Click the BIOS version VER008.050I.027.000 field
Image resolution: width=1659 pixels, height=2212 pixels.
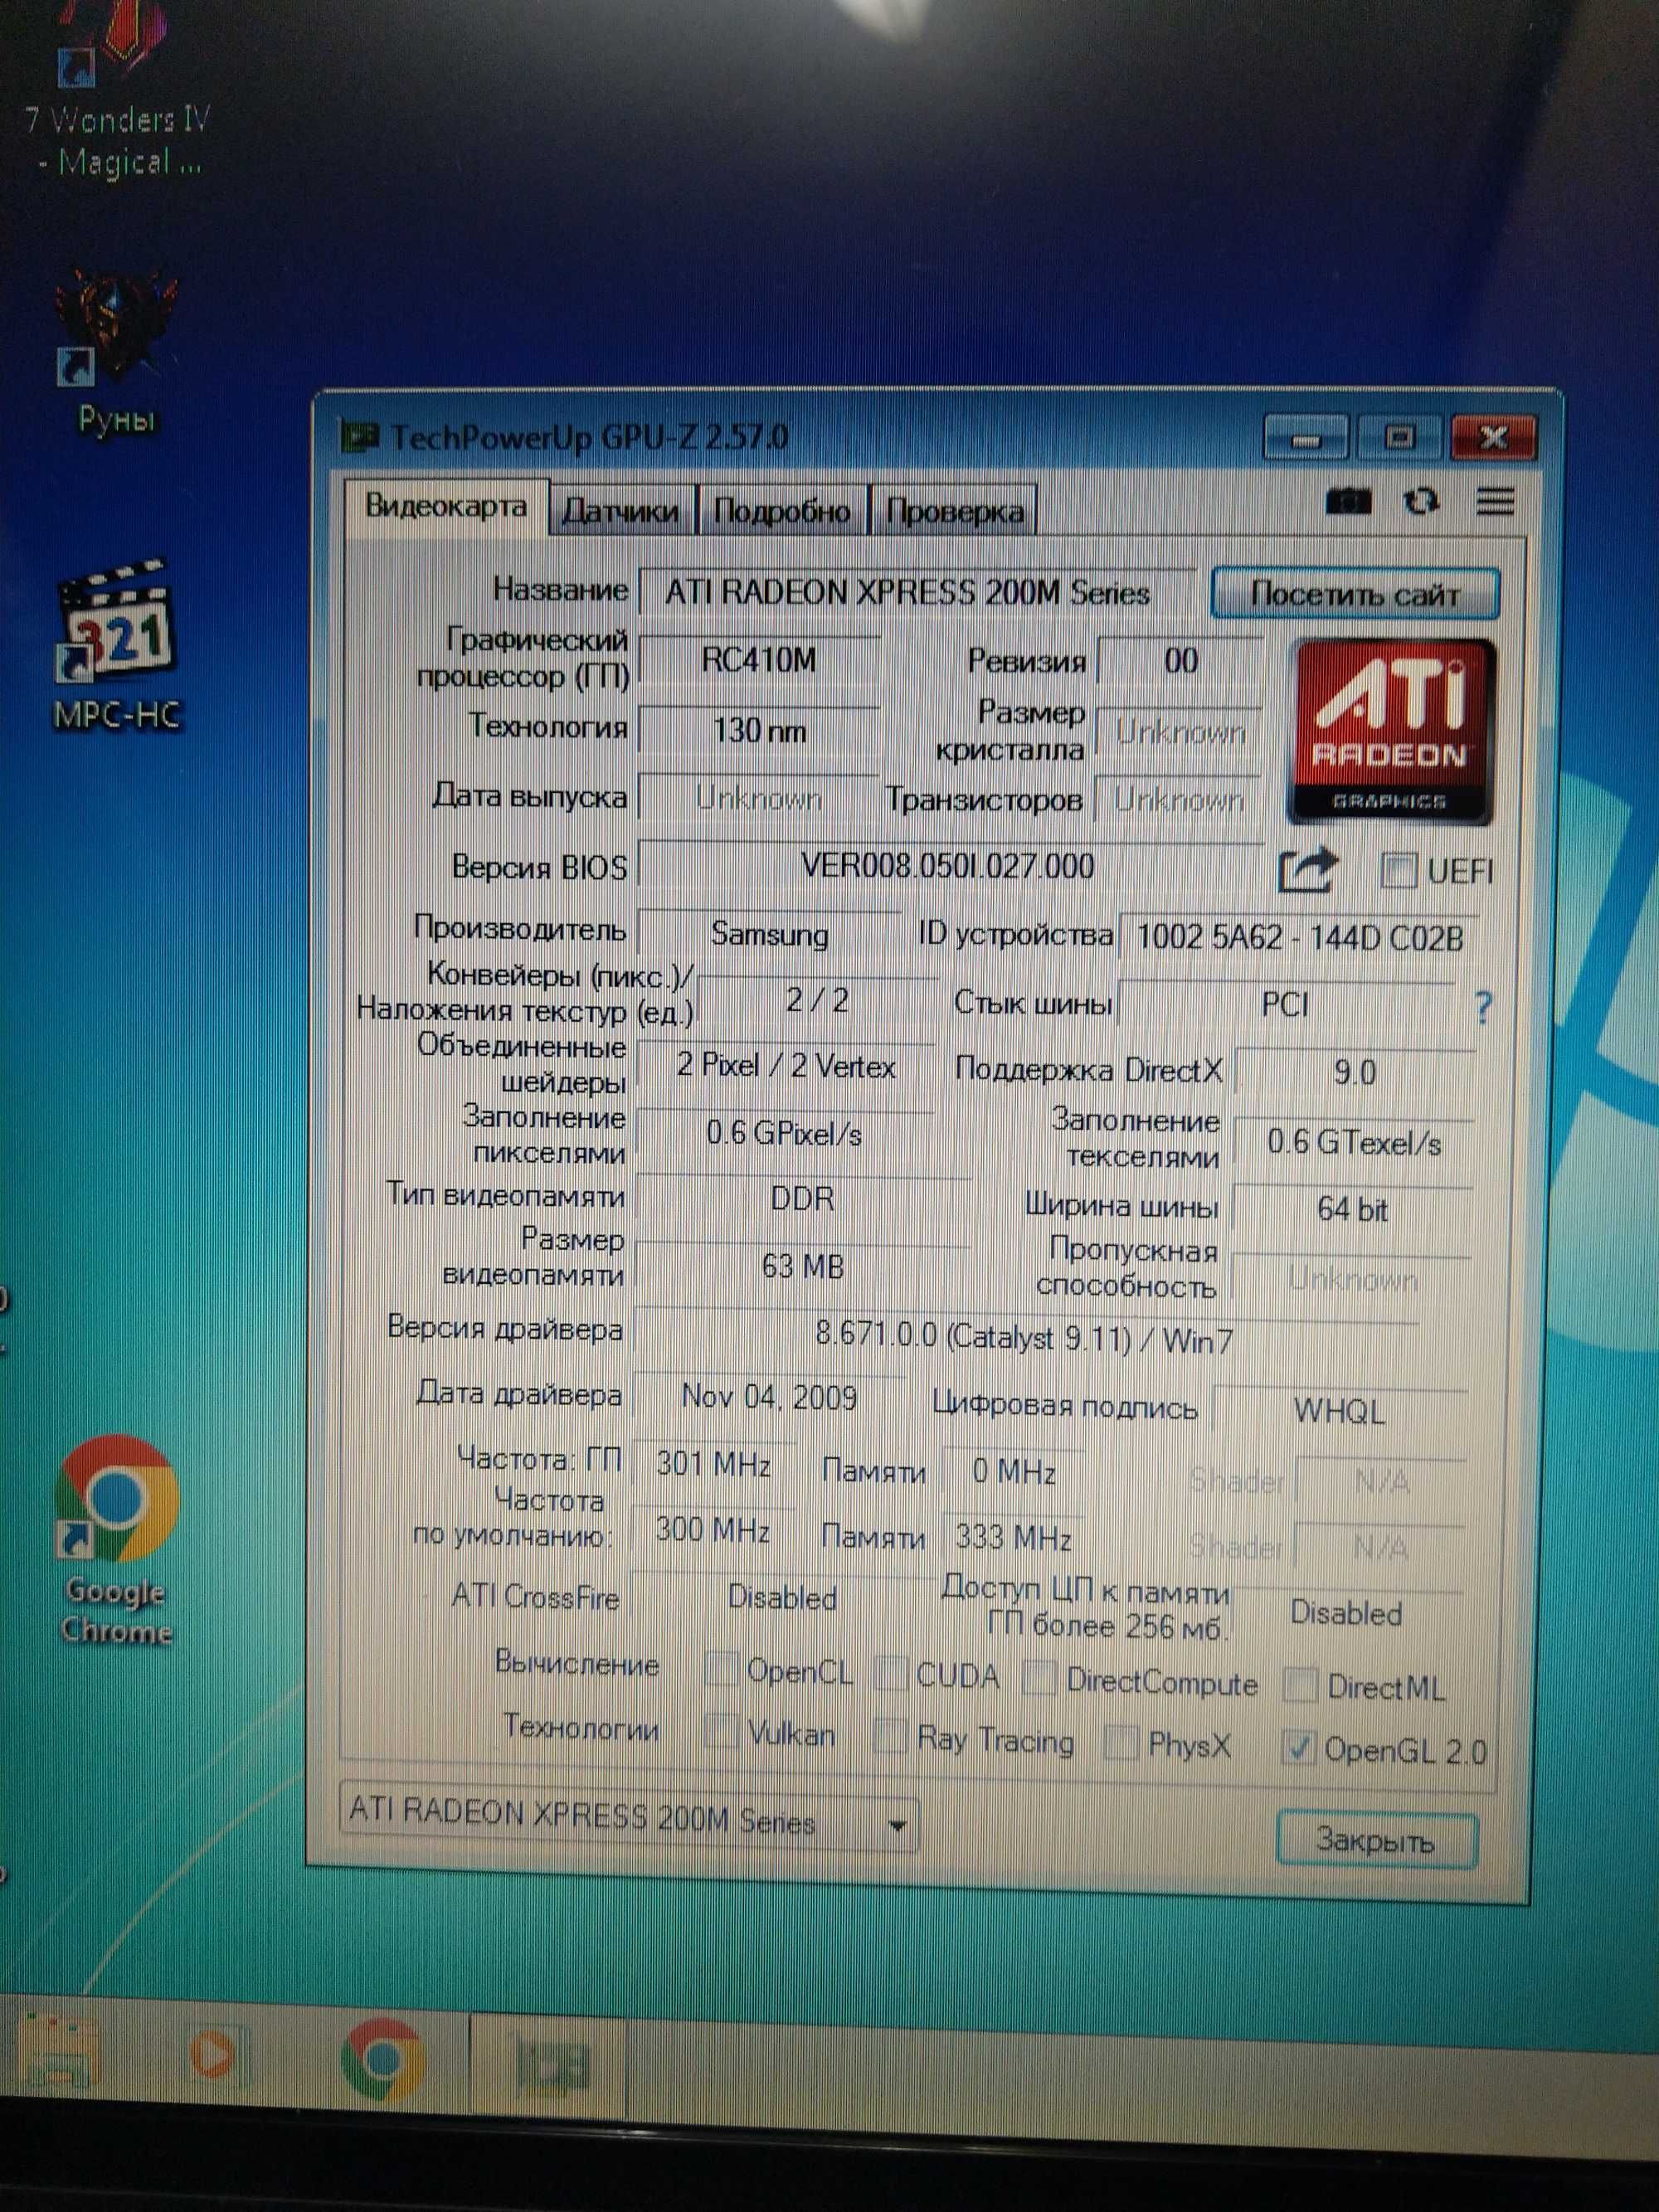[x=950, y=866]
